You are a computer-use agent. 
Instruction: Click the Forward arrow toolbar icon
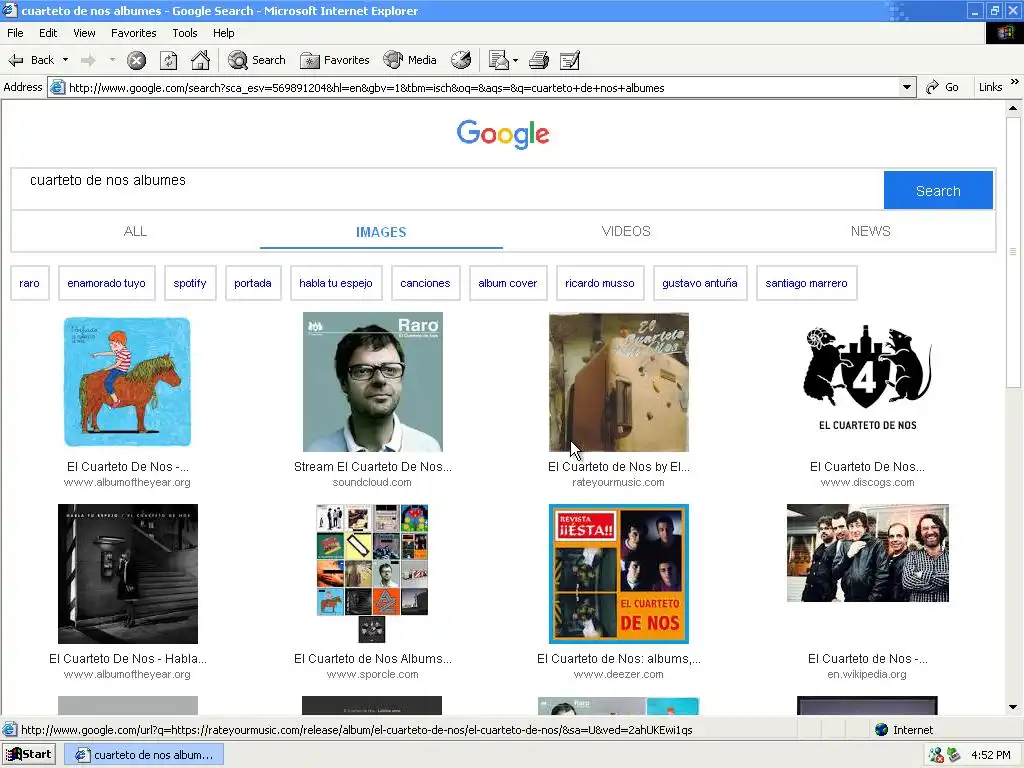[x=88, y=61]
